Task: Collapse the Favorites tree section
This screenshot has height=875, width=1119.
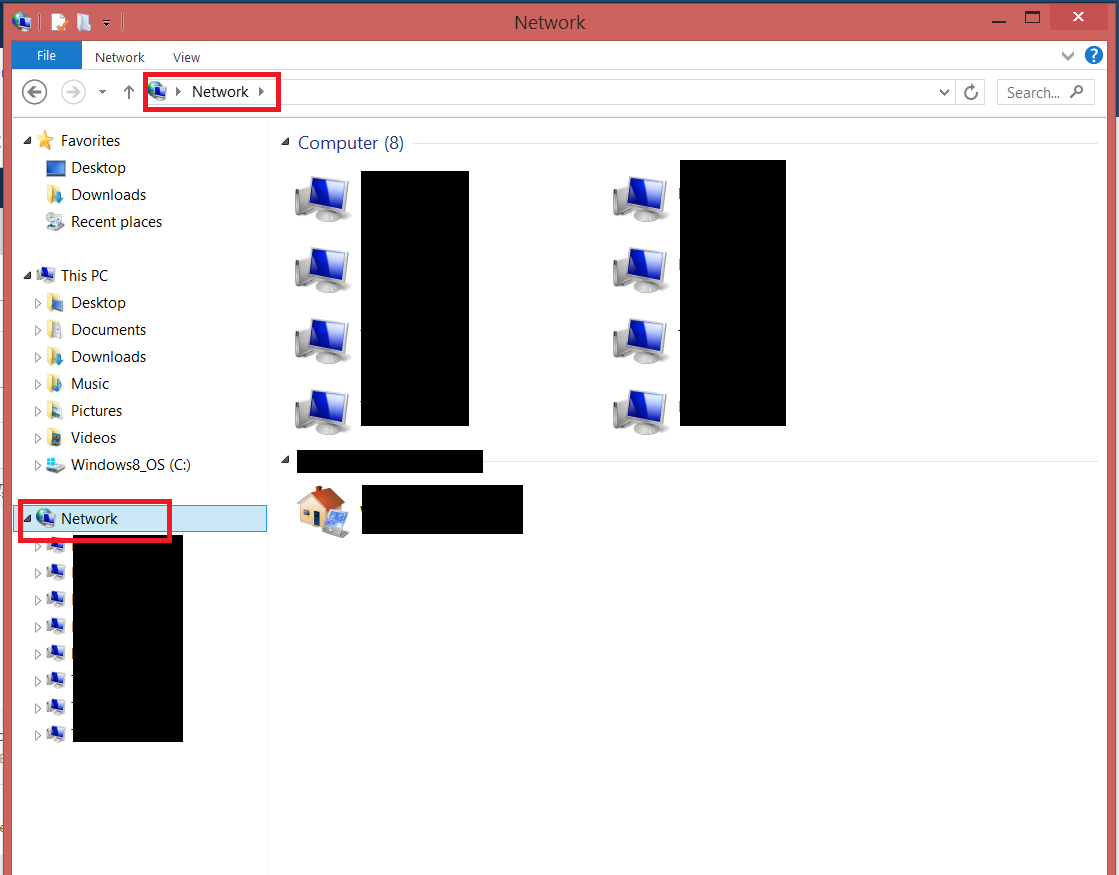Action: tap(28, 141)
